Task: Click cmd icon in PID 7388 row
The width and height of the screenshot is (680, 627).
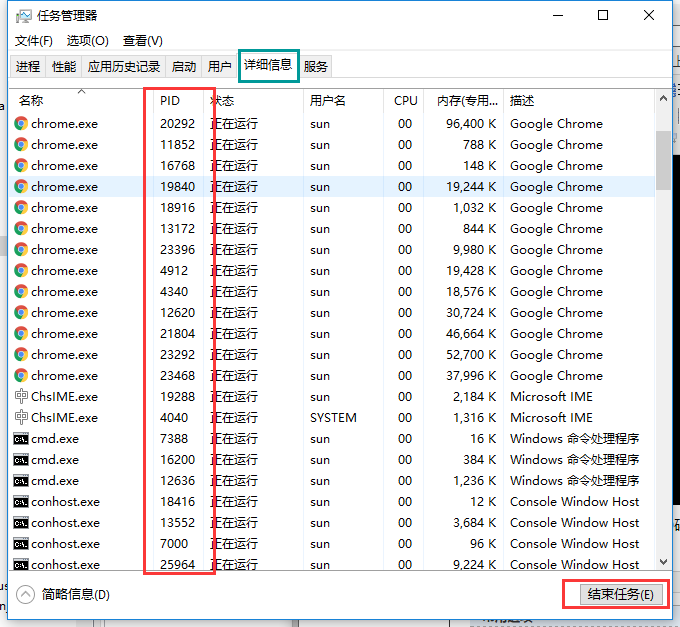Action: click(x=21, y=439)
